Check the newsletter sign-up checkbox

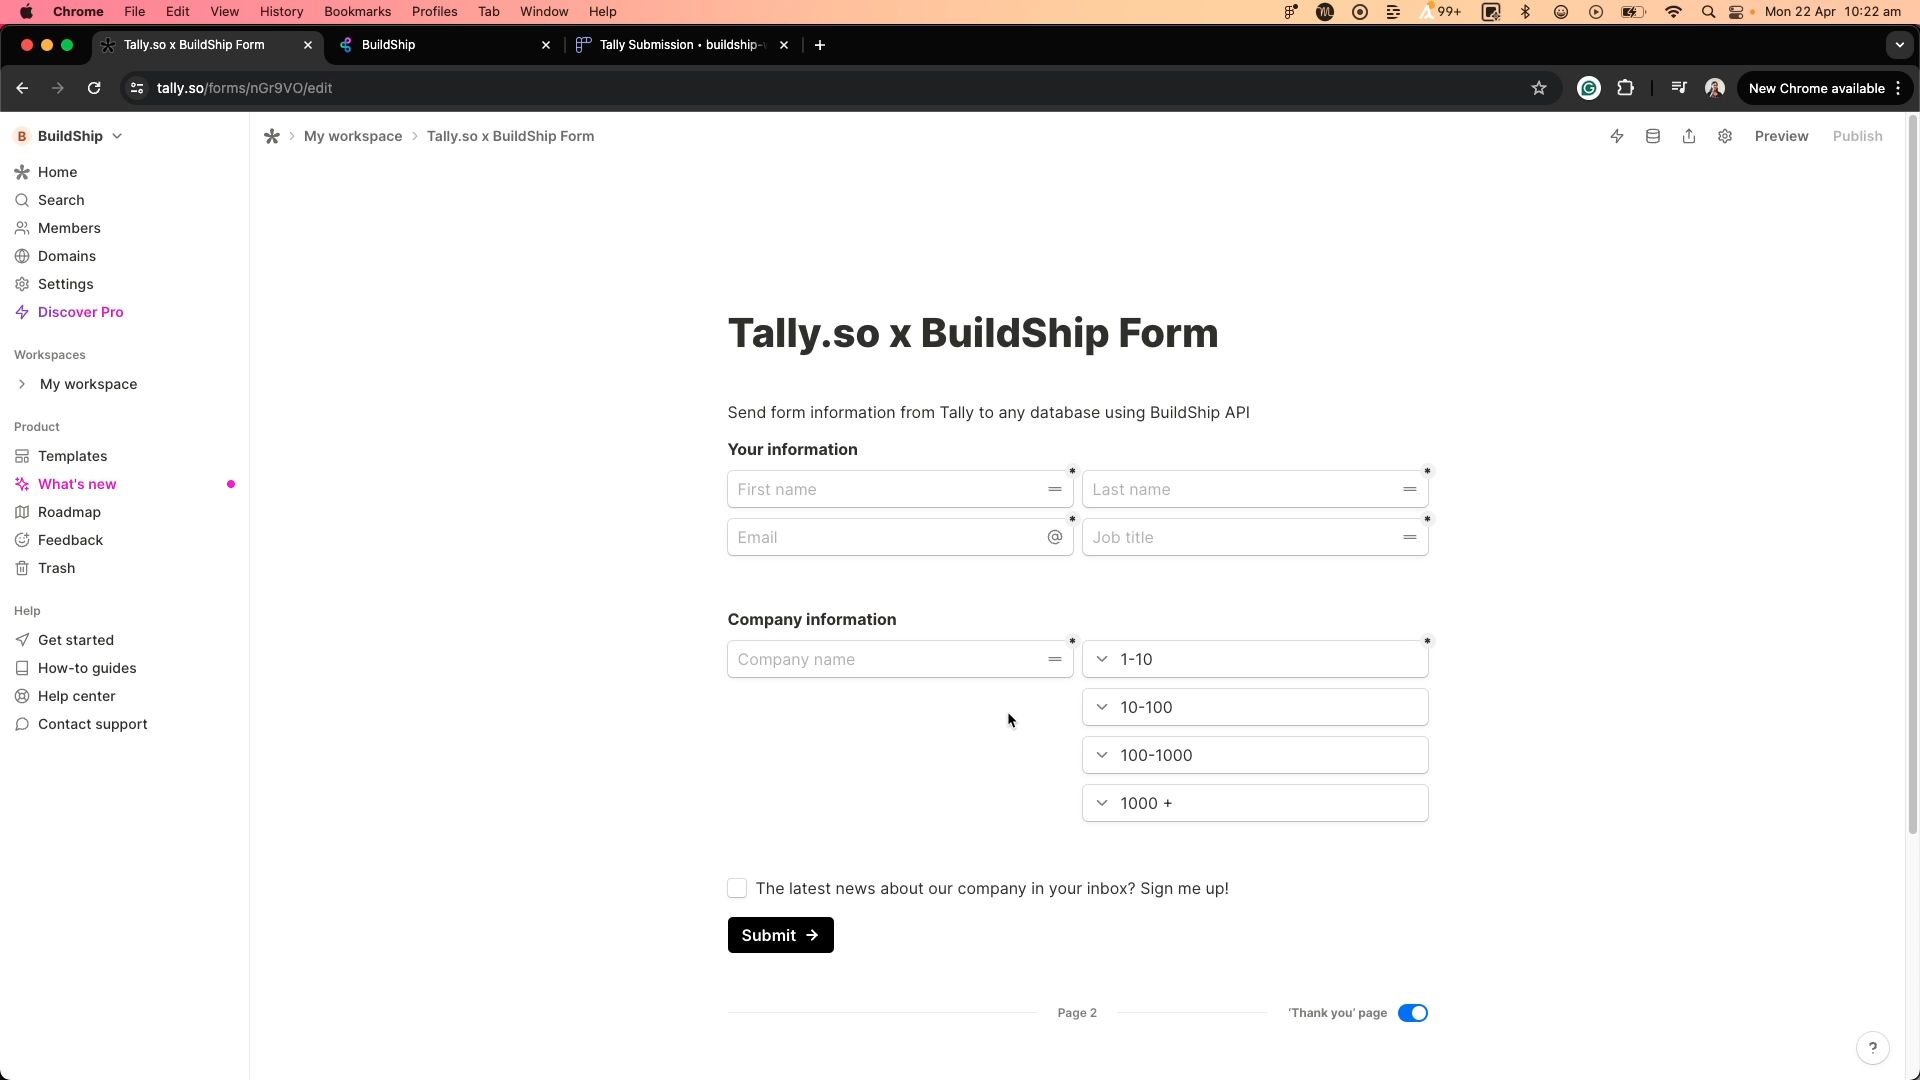(x=737, y=888)
